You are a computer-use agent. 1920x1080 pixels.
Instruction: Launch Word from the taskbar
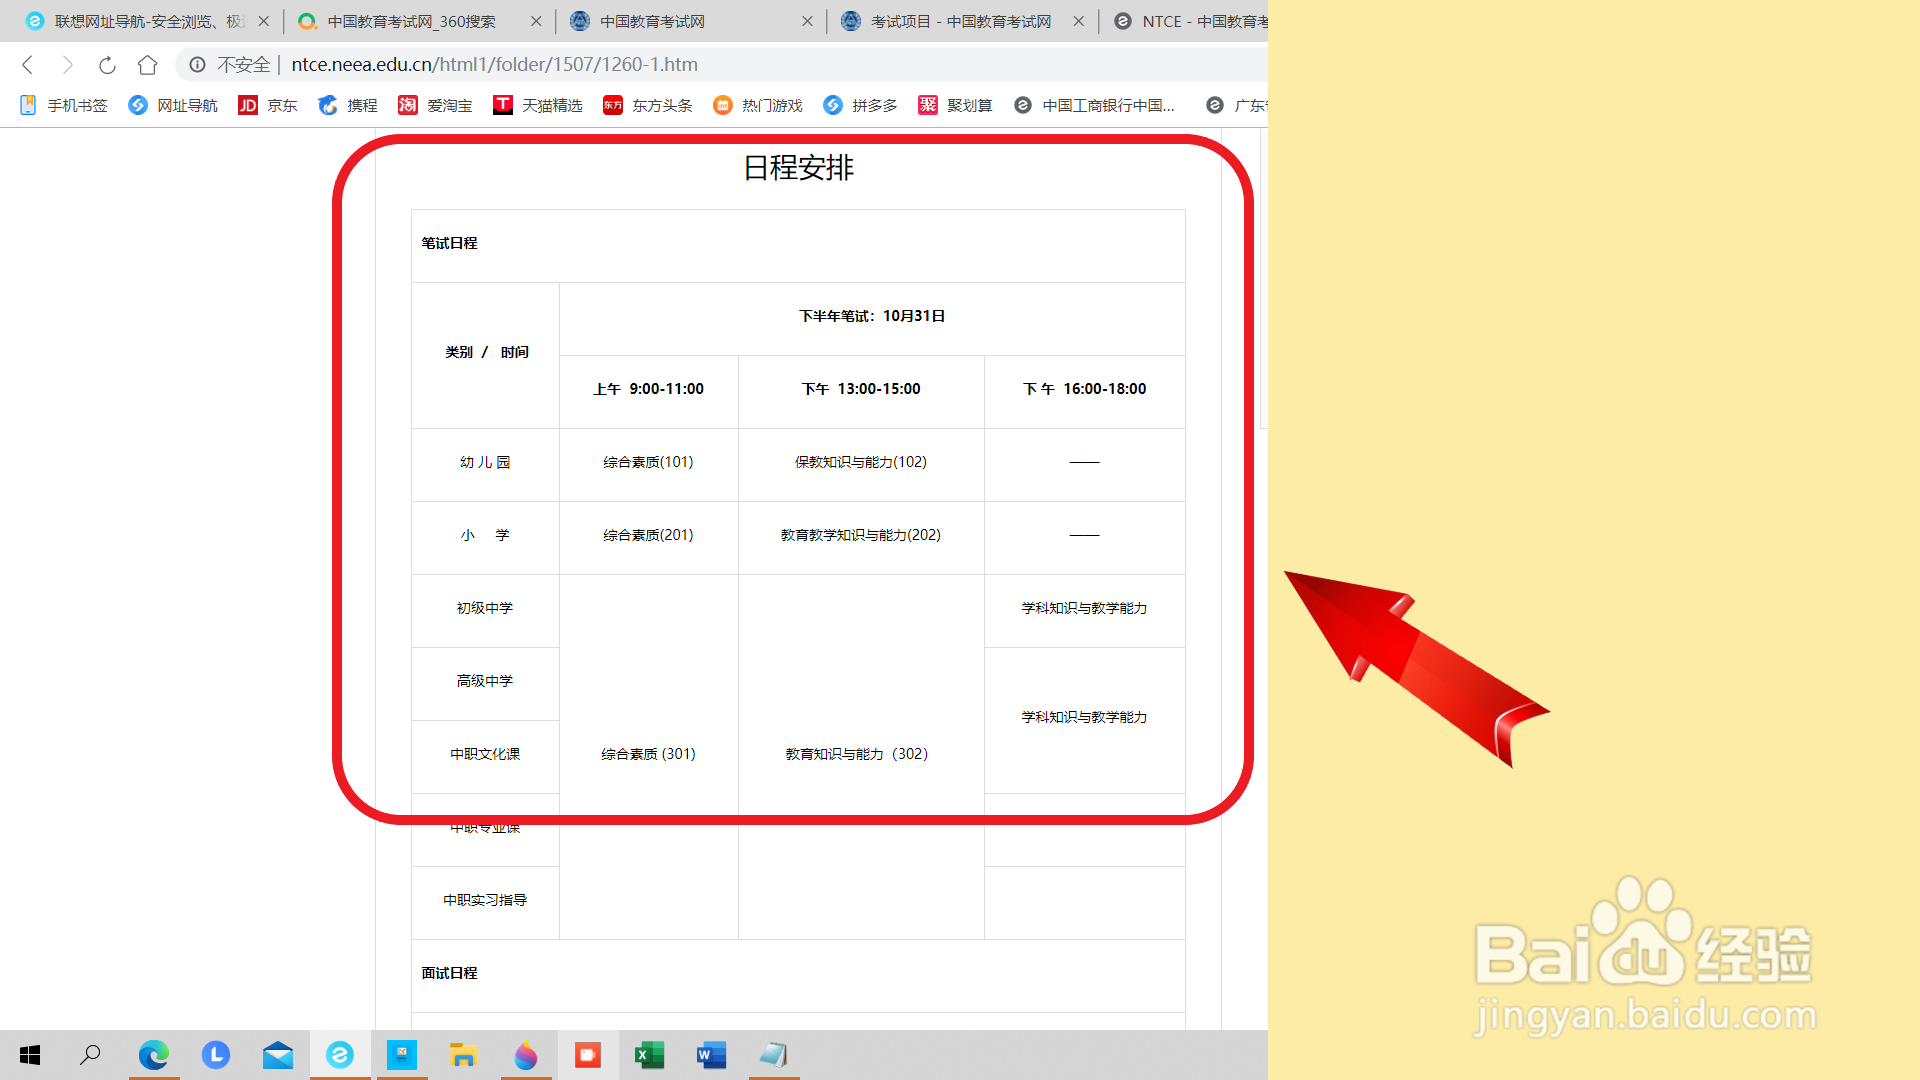(711, 1055)
